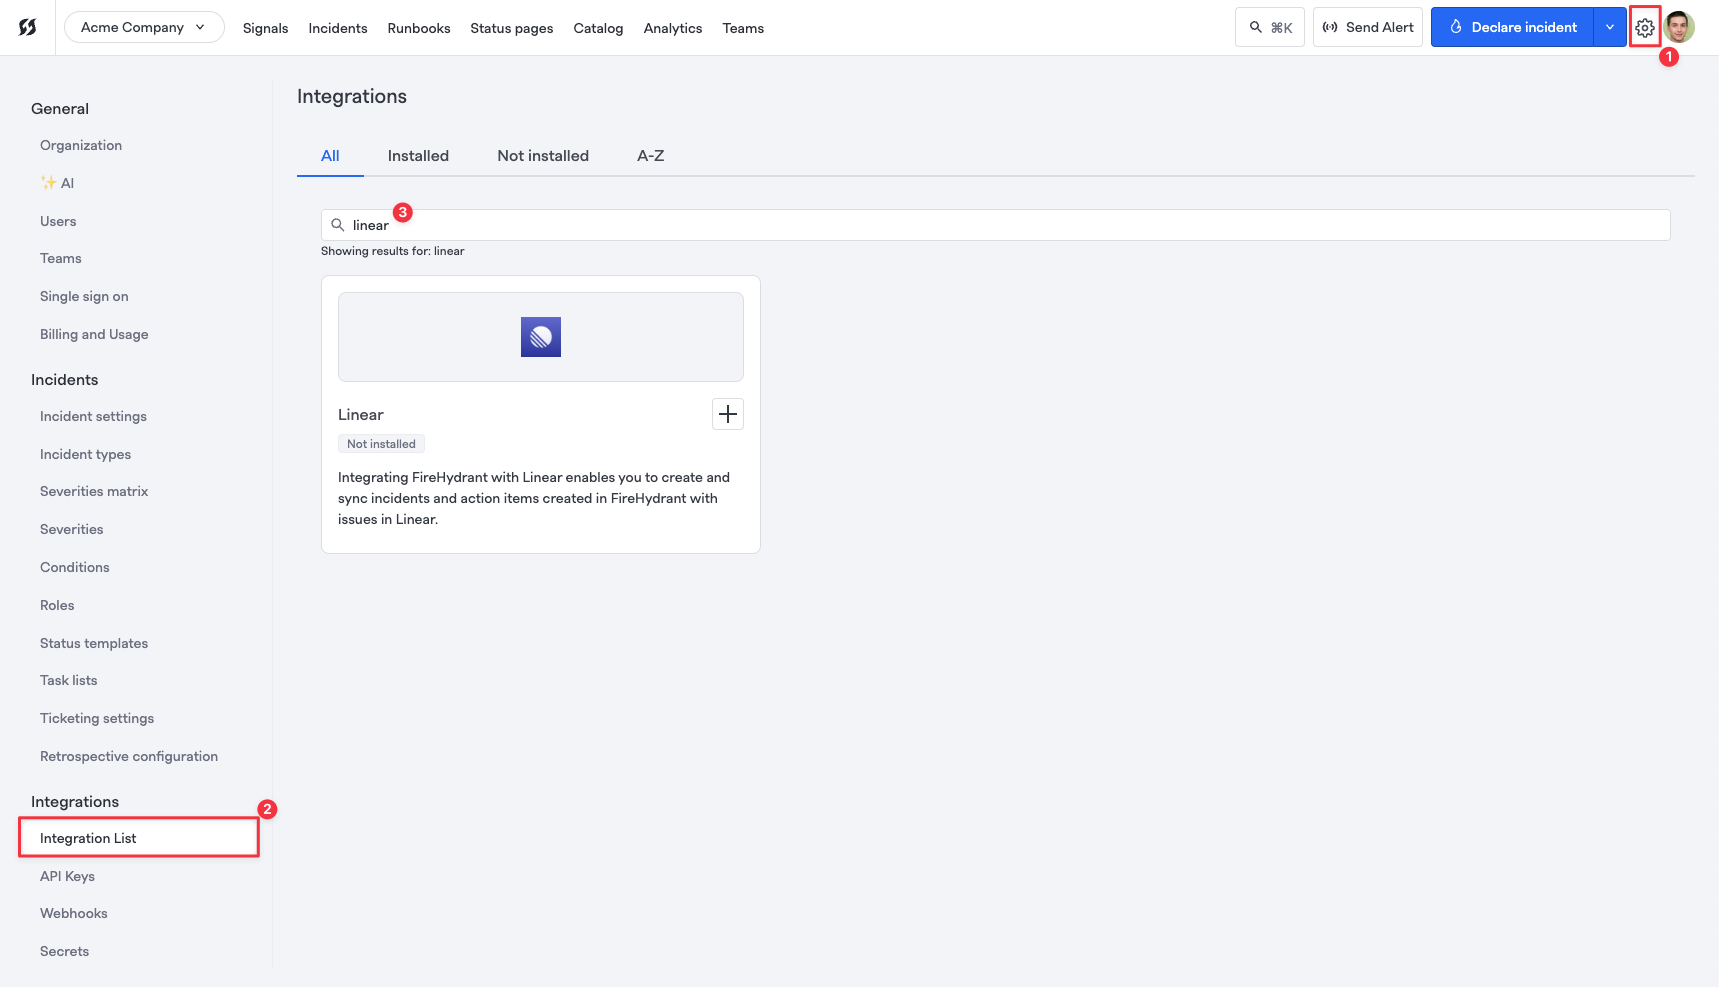Viewport: 1719px width, 987px height.
Task: Click the flame icon in Declare incident
Action: point(1456,27)
